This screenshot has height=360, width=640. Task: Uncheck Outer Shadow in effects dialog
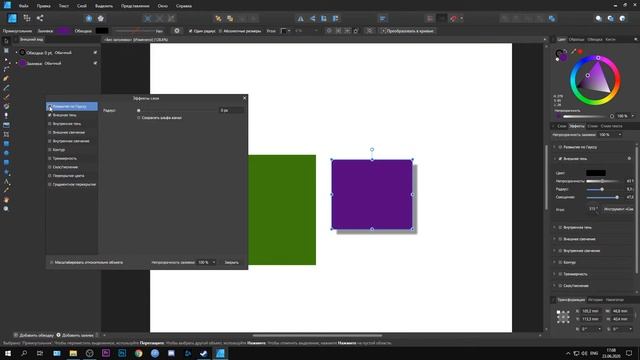[x=50, y=115]
